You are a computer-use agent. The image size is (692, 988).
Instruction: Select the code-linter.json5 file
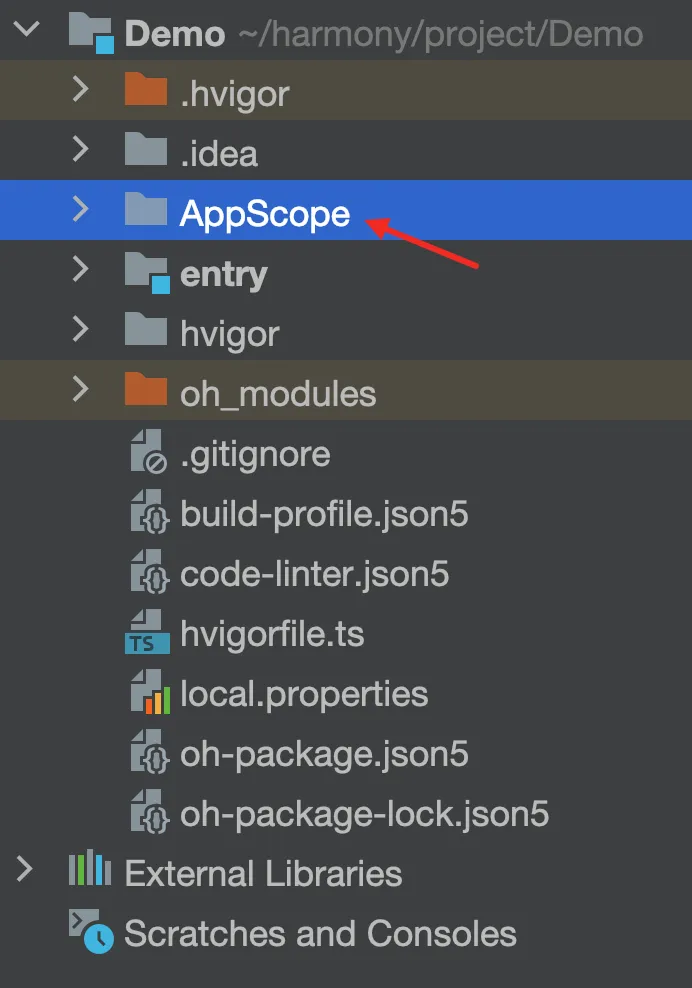346,573
